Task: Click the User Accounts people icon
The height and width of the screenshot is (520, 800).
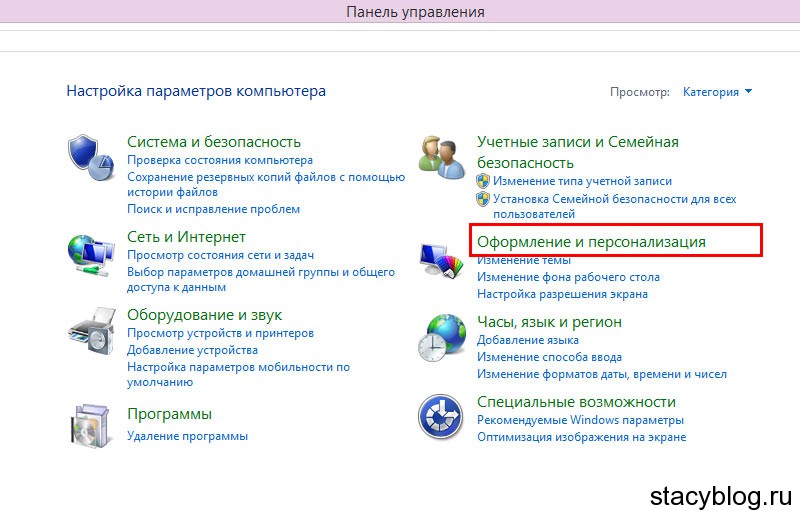Action: pyautogui.click(x=441, y=158)
